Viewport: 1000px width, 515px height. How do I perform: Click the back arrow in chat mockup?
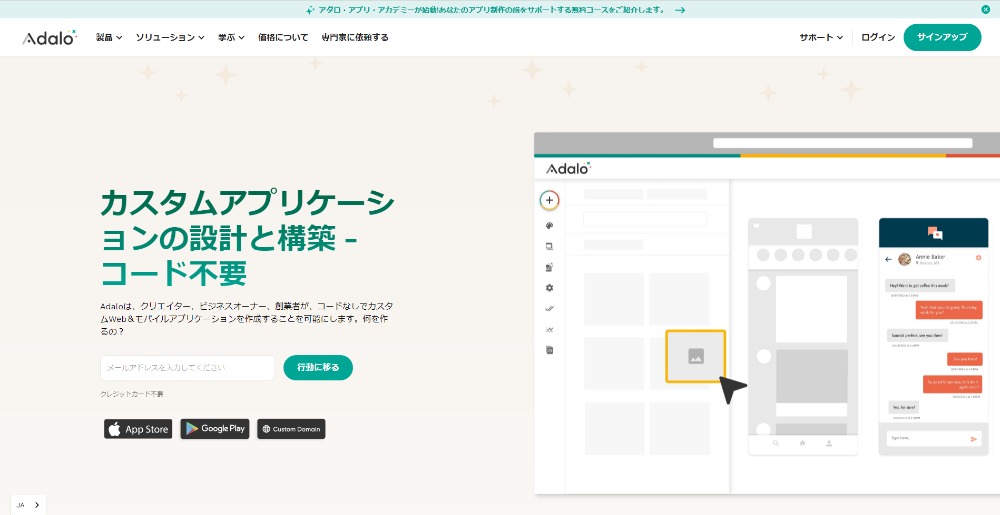point(888,259)
